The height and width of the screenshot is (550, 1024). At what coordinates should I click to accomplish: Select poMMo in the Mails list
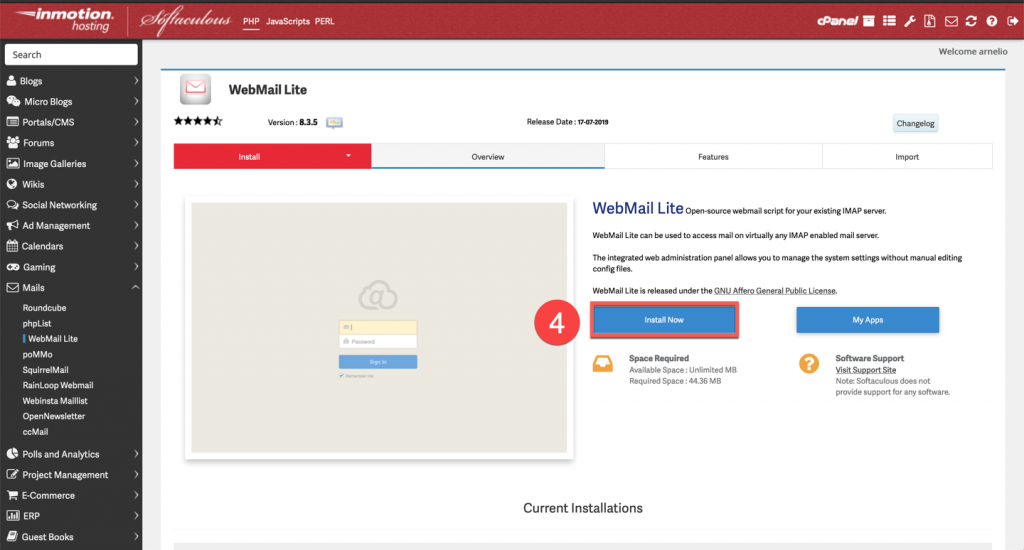click(37, 354)
